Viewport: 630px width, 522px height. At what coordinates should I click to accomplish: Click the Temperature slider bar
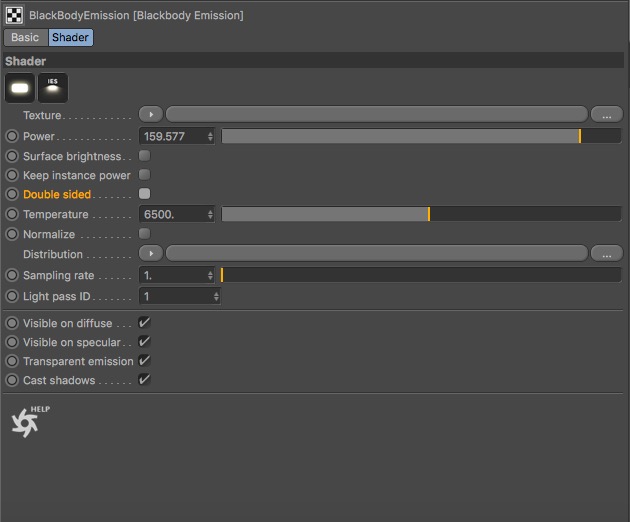pyautogui.click(x=420, y=214)
